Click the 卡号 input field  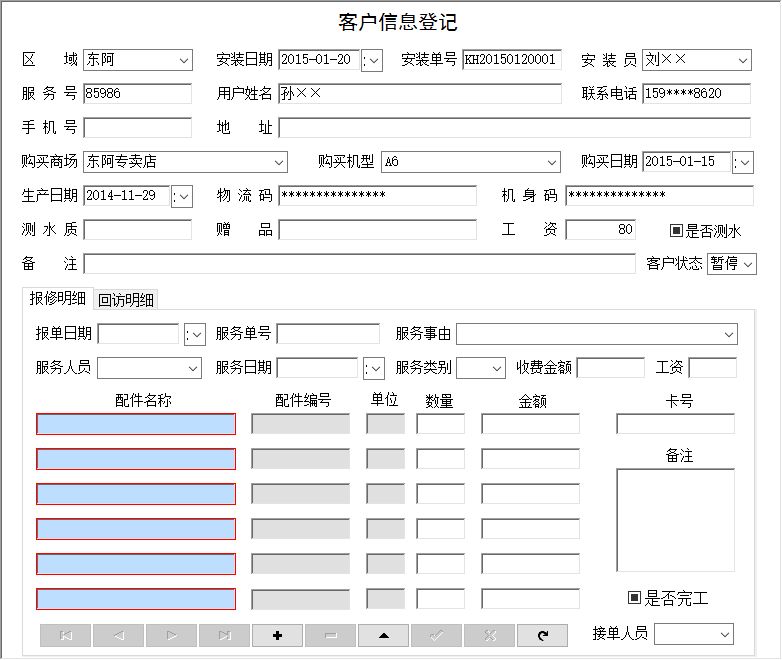click(676, 424)
